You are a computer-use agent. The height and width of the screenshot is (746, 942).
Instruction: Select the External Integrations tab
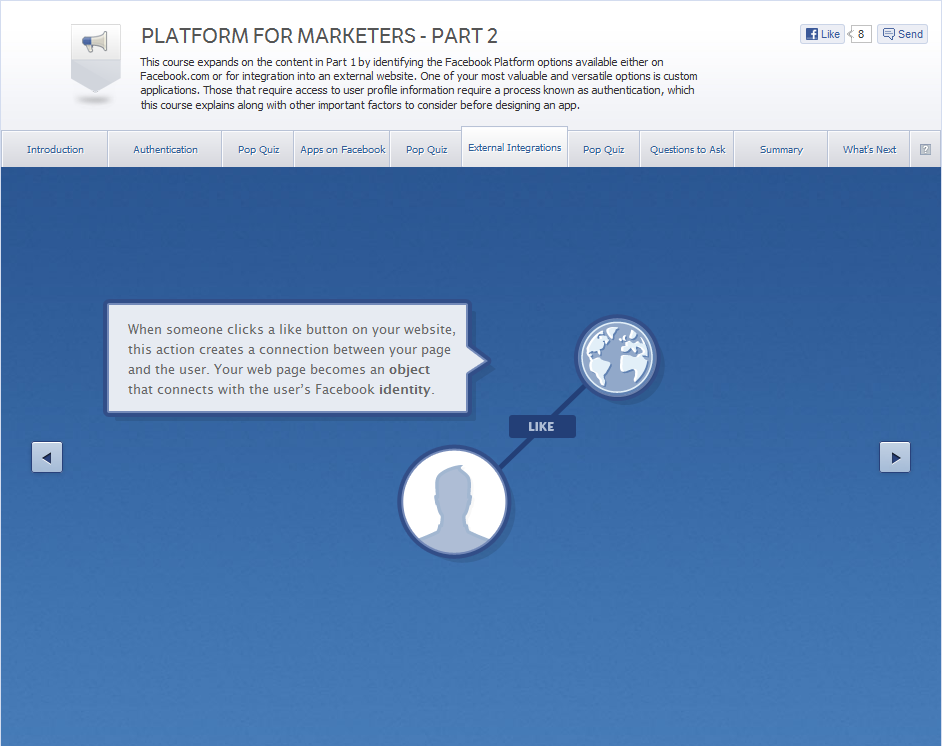(514, 147)
